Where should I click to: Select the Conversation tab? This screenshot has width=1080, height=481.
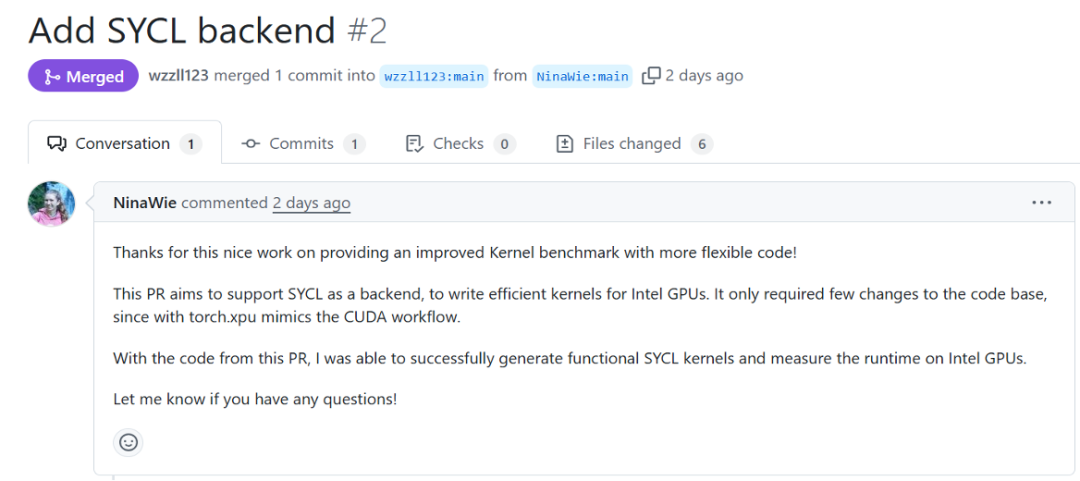coord(125,143)
